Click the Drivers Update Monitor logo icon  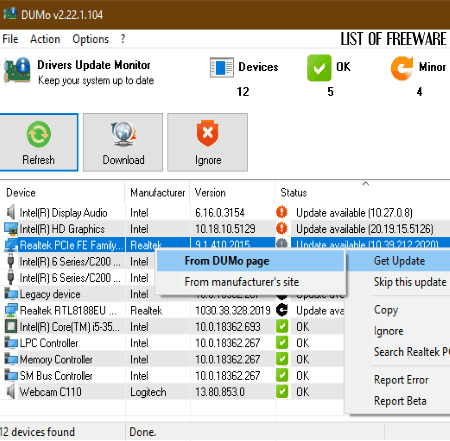tap(17, 70)
